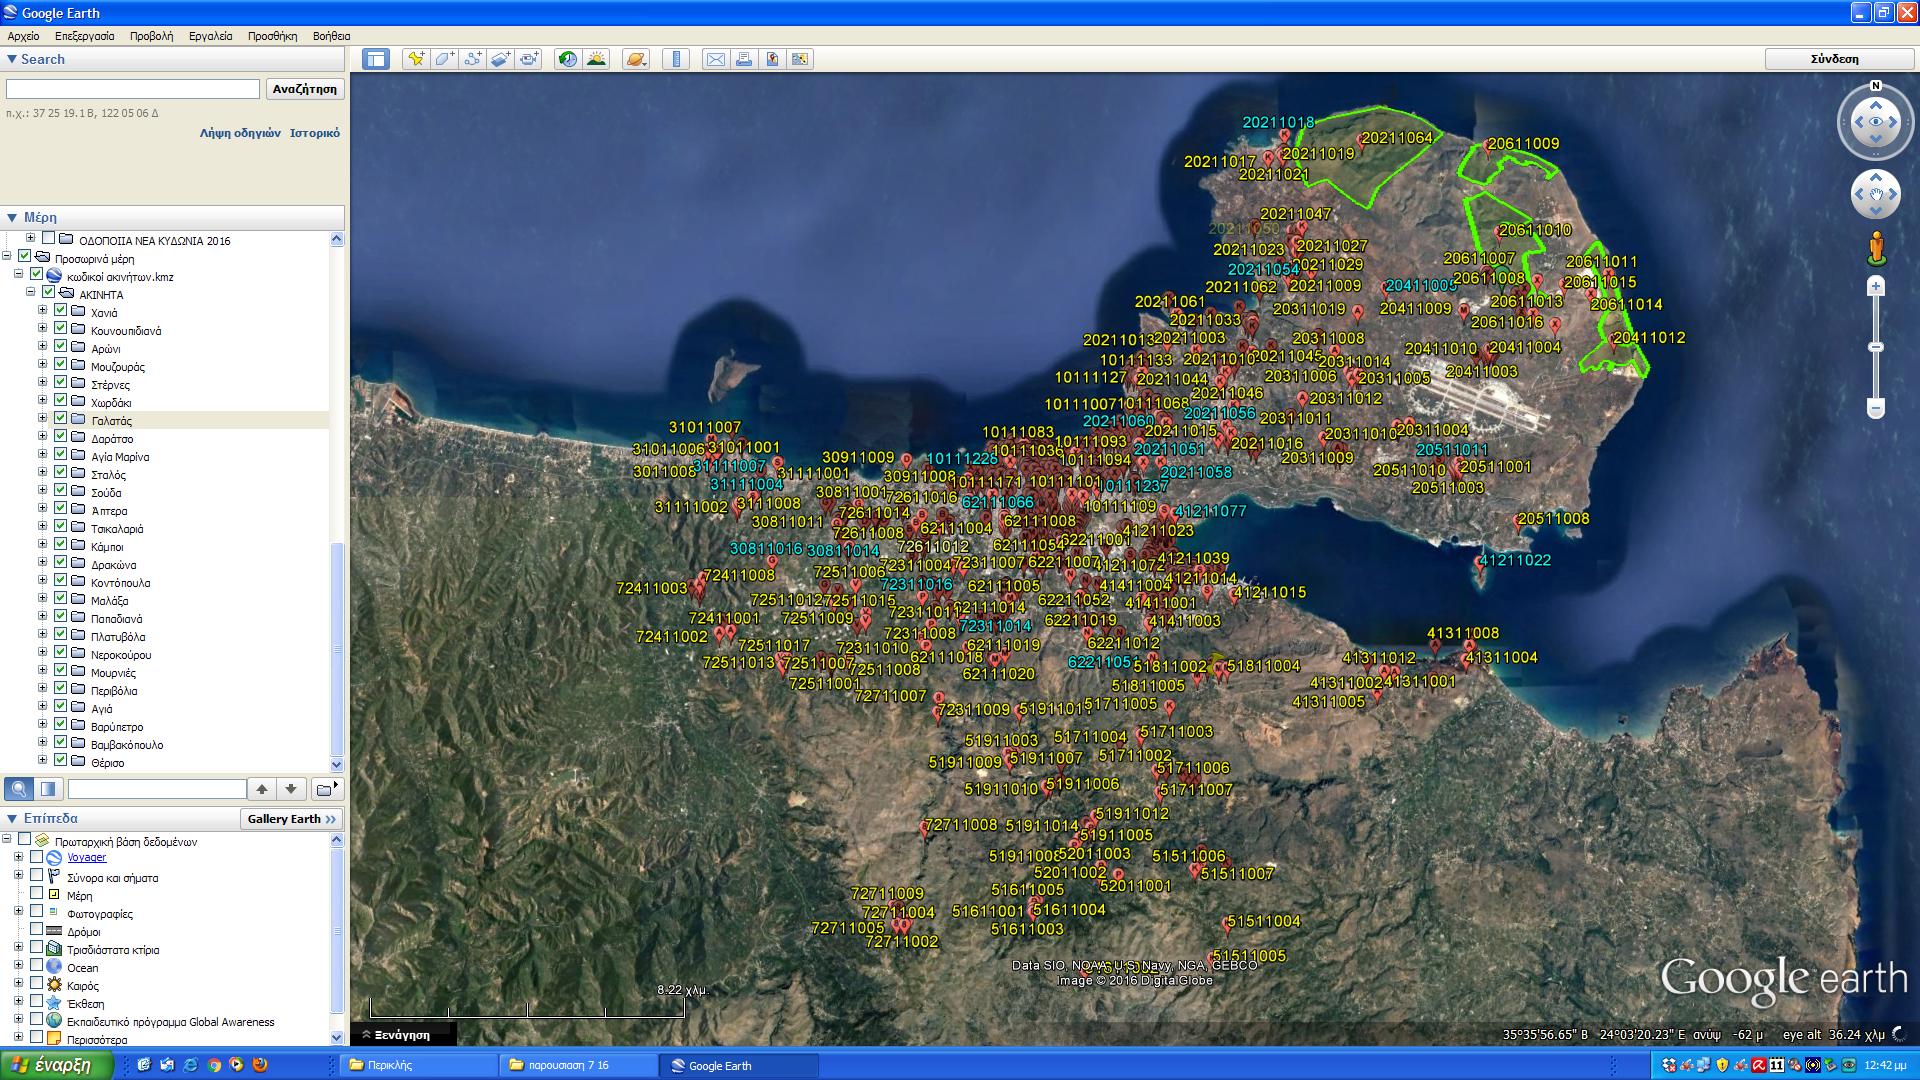
Task: Click the Windows έναρξη start button
Action: pos(56,1065)
